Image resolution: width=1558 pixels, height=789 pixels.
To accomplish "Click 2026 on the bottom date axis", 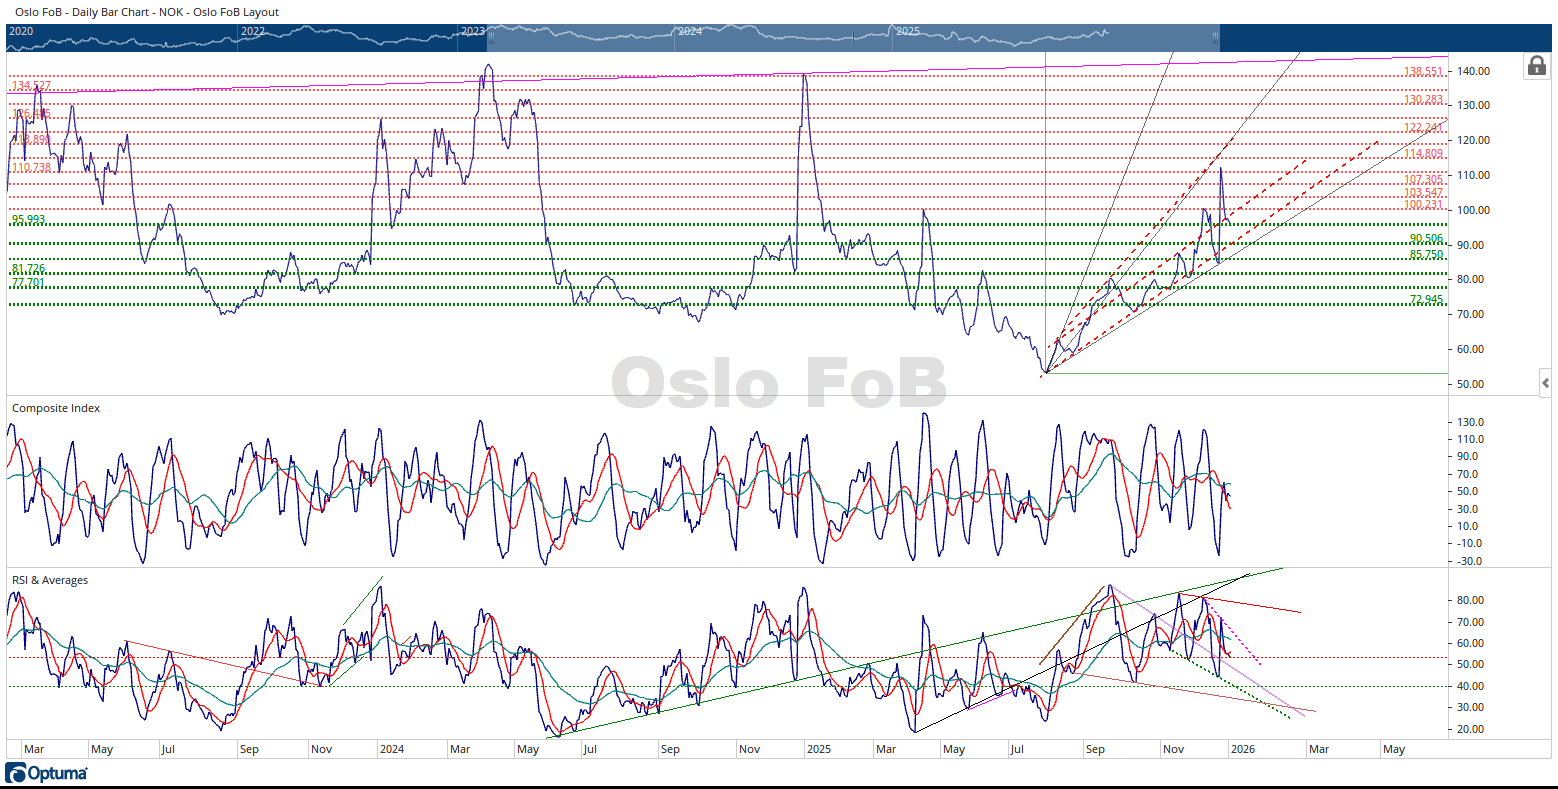I will click(x=1242, y=749).
